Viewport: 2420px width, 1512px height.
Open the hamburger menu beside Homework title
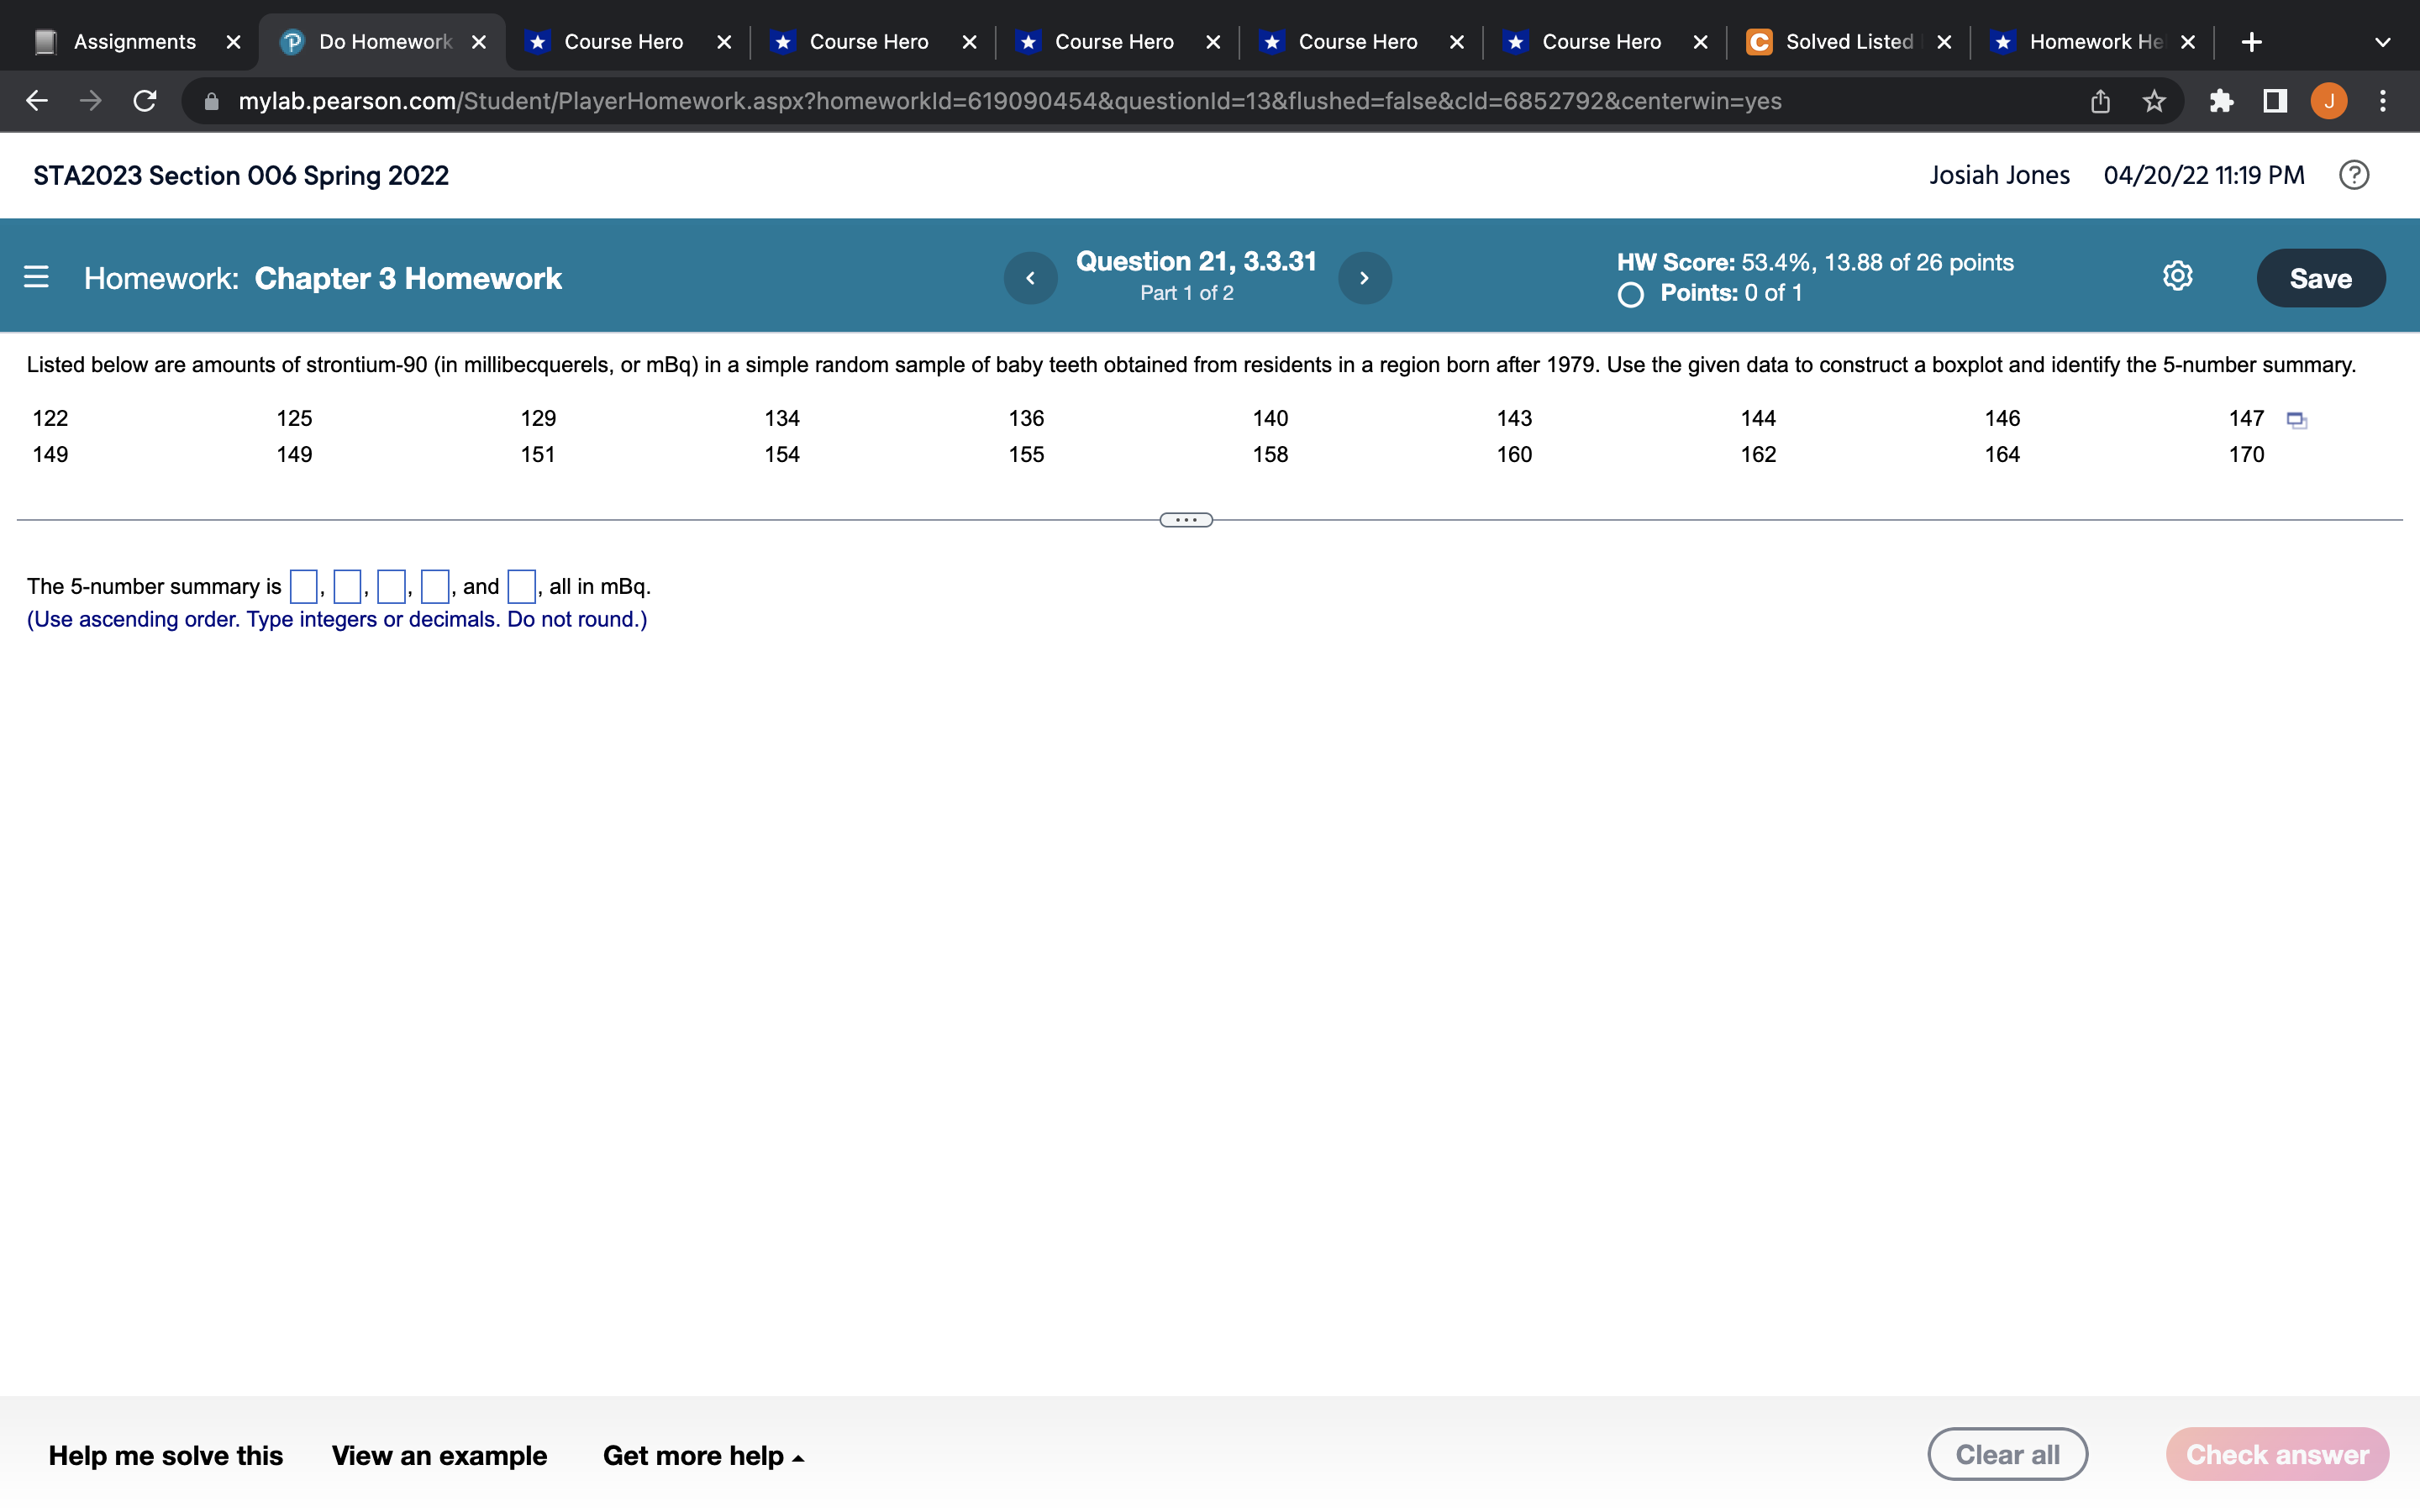pyautogui.click(x=36, y=277)
